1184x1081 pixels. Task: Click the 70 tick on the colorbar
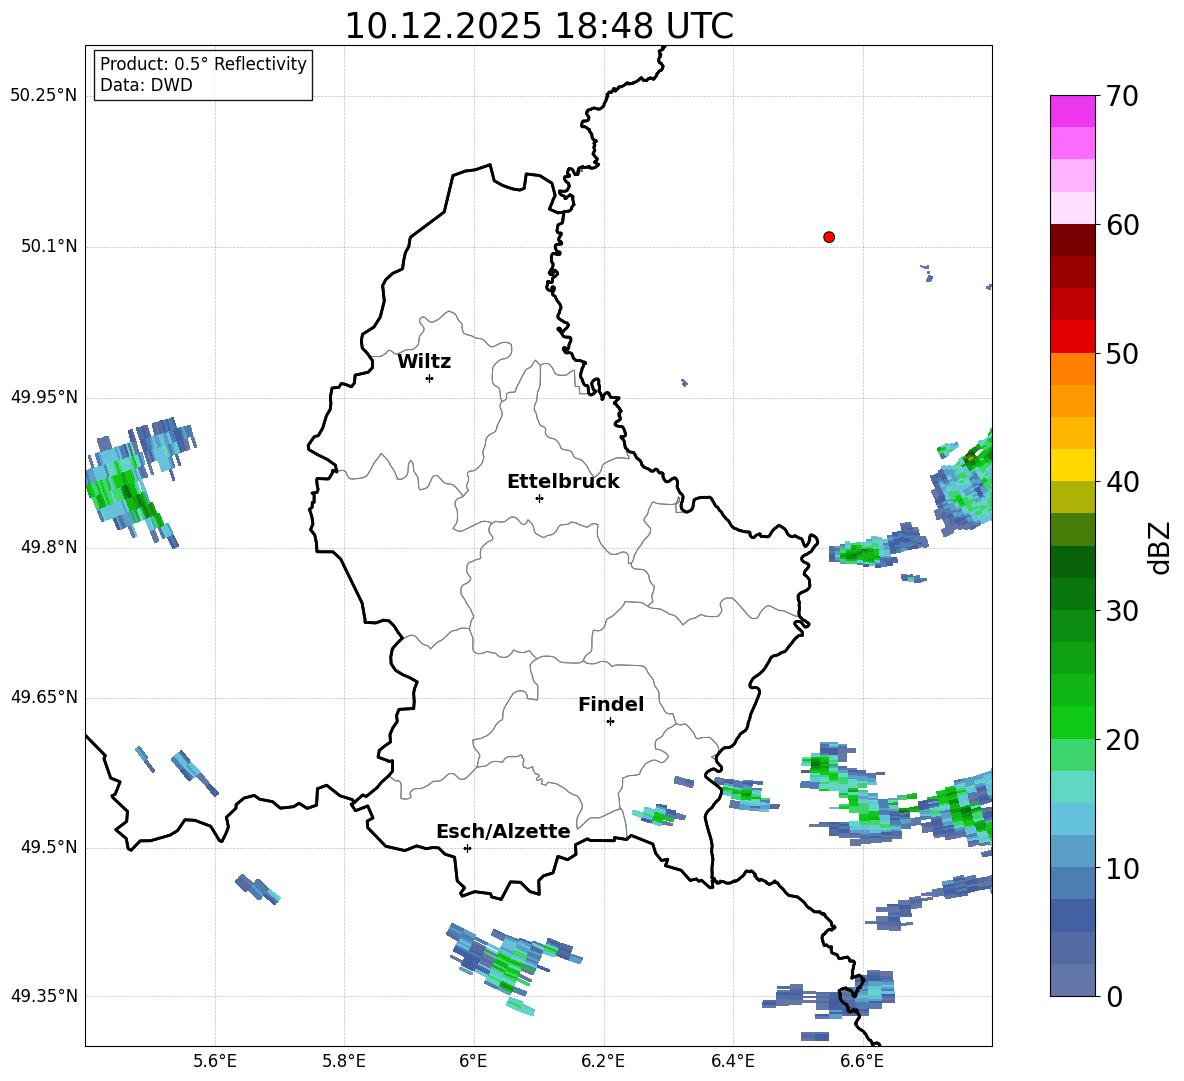point(1122,96)
